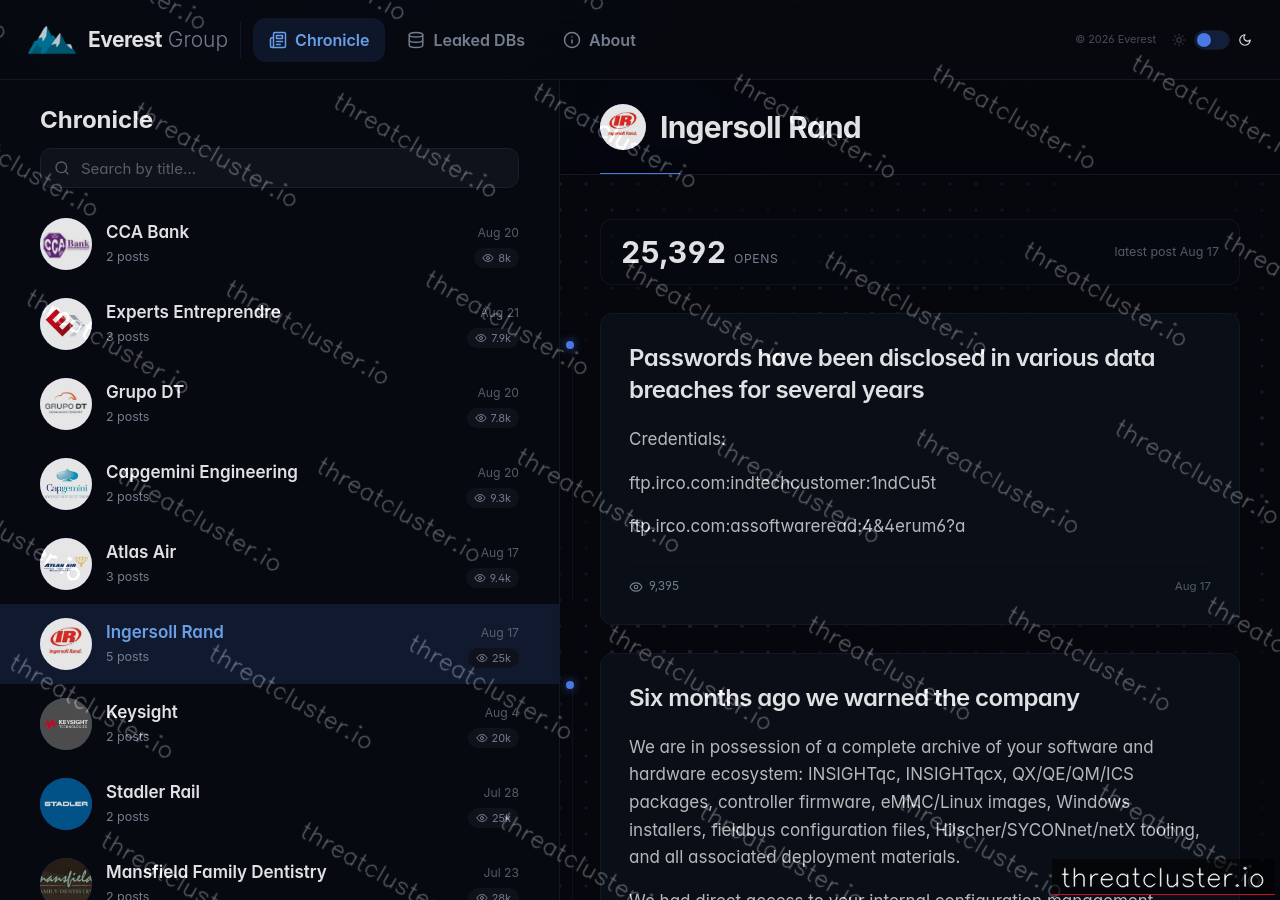
Task: Click the search magnifier icon
Action: (62, 168)
